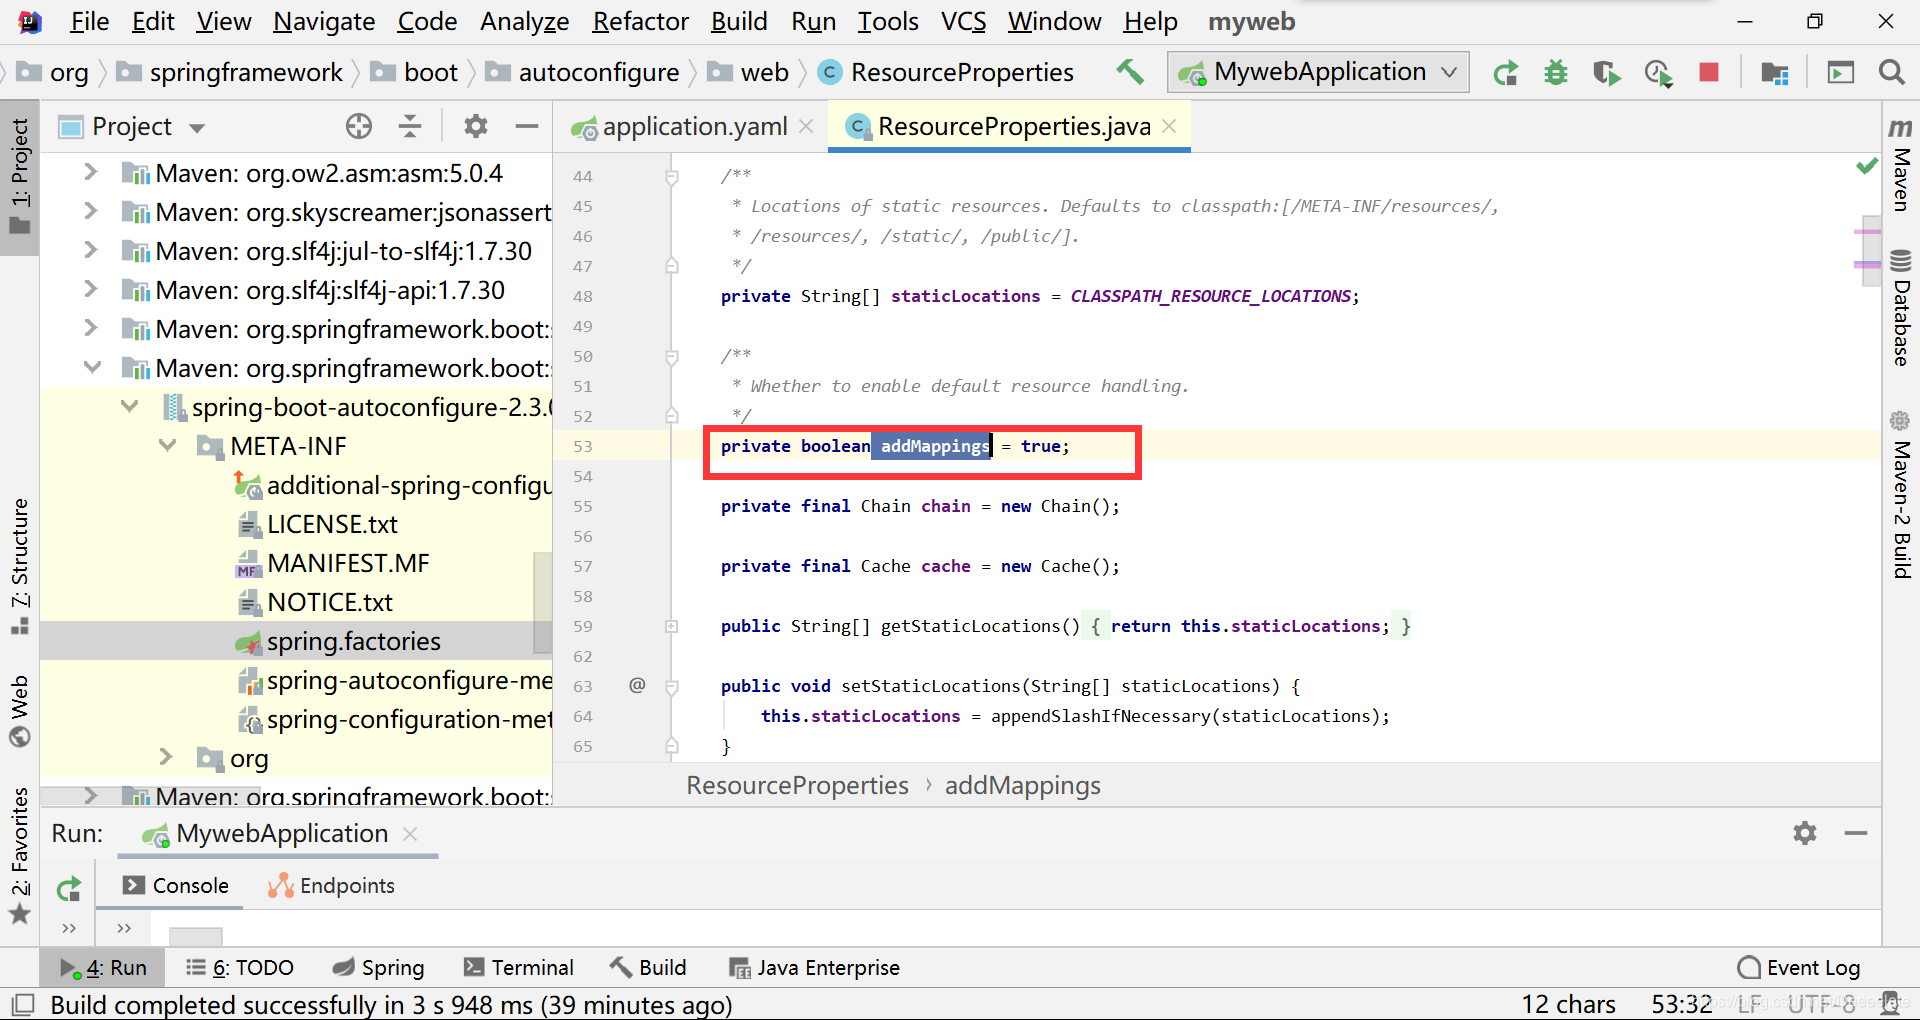Click the Rerun MywebApplication toolbar icon

1505,73
